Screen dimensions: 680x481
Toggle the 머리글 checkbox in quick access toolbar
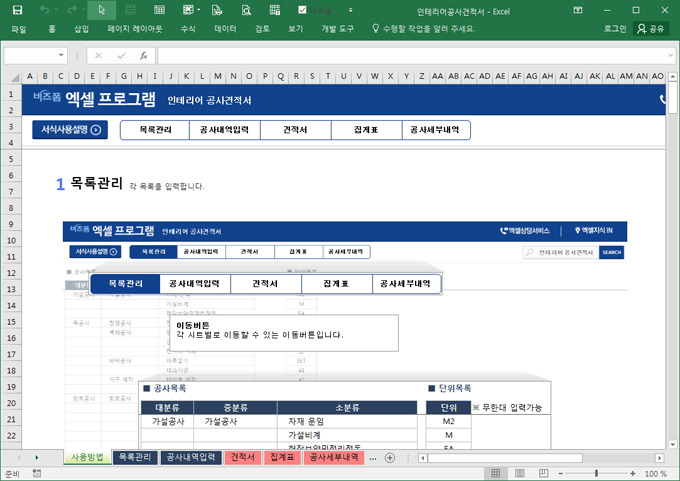(x=302, y=10)
